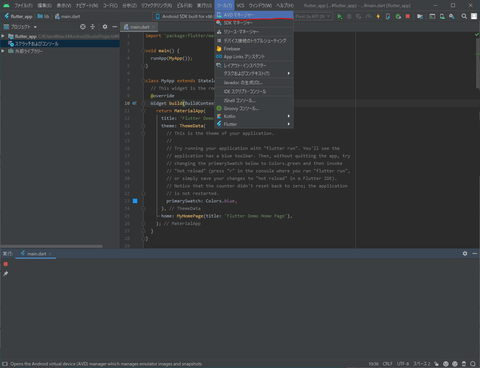
Task: Click the Debug bug icon in toolbar
Action: point(349,16)
